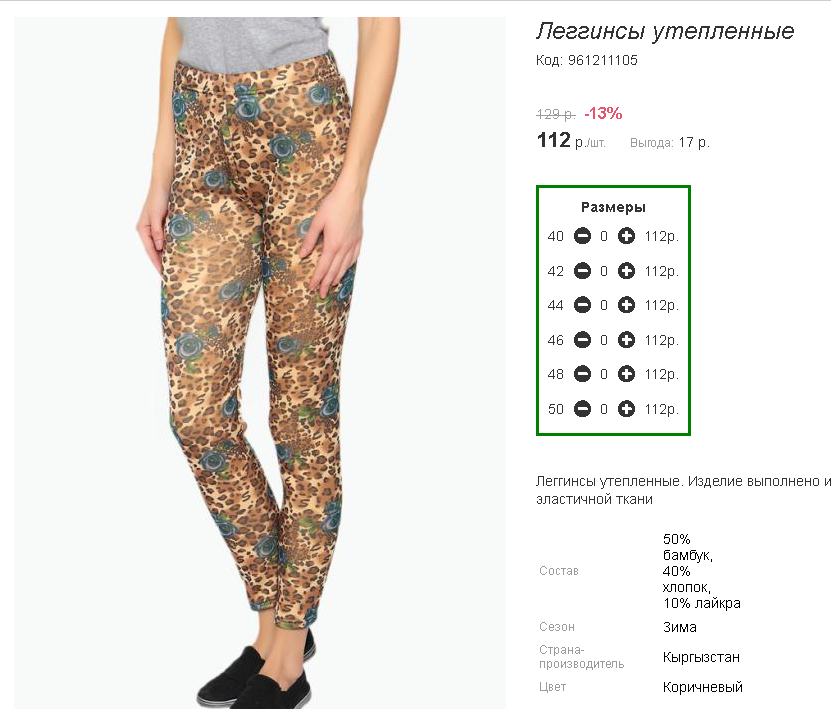This screenshot has width=831, height=709.
Task: Click plus icon for size 48
Action: coord(626,374)
